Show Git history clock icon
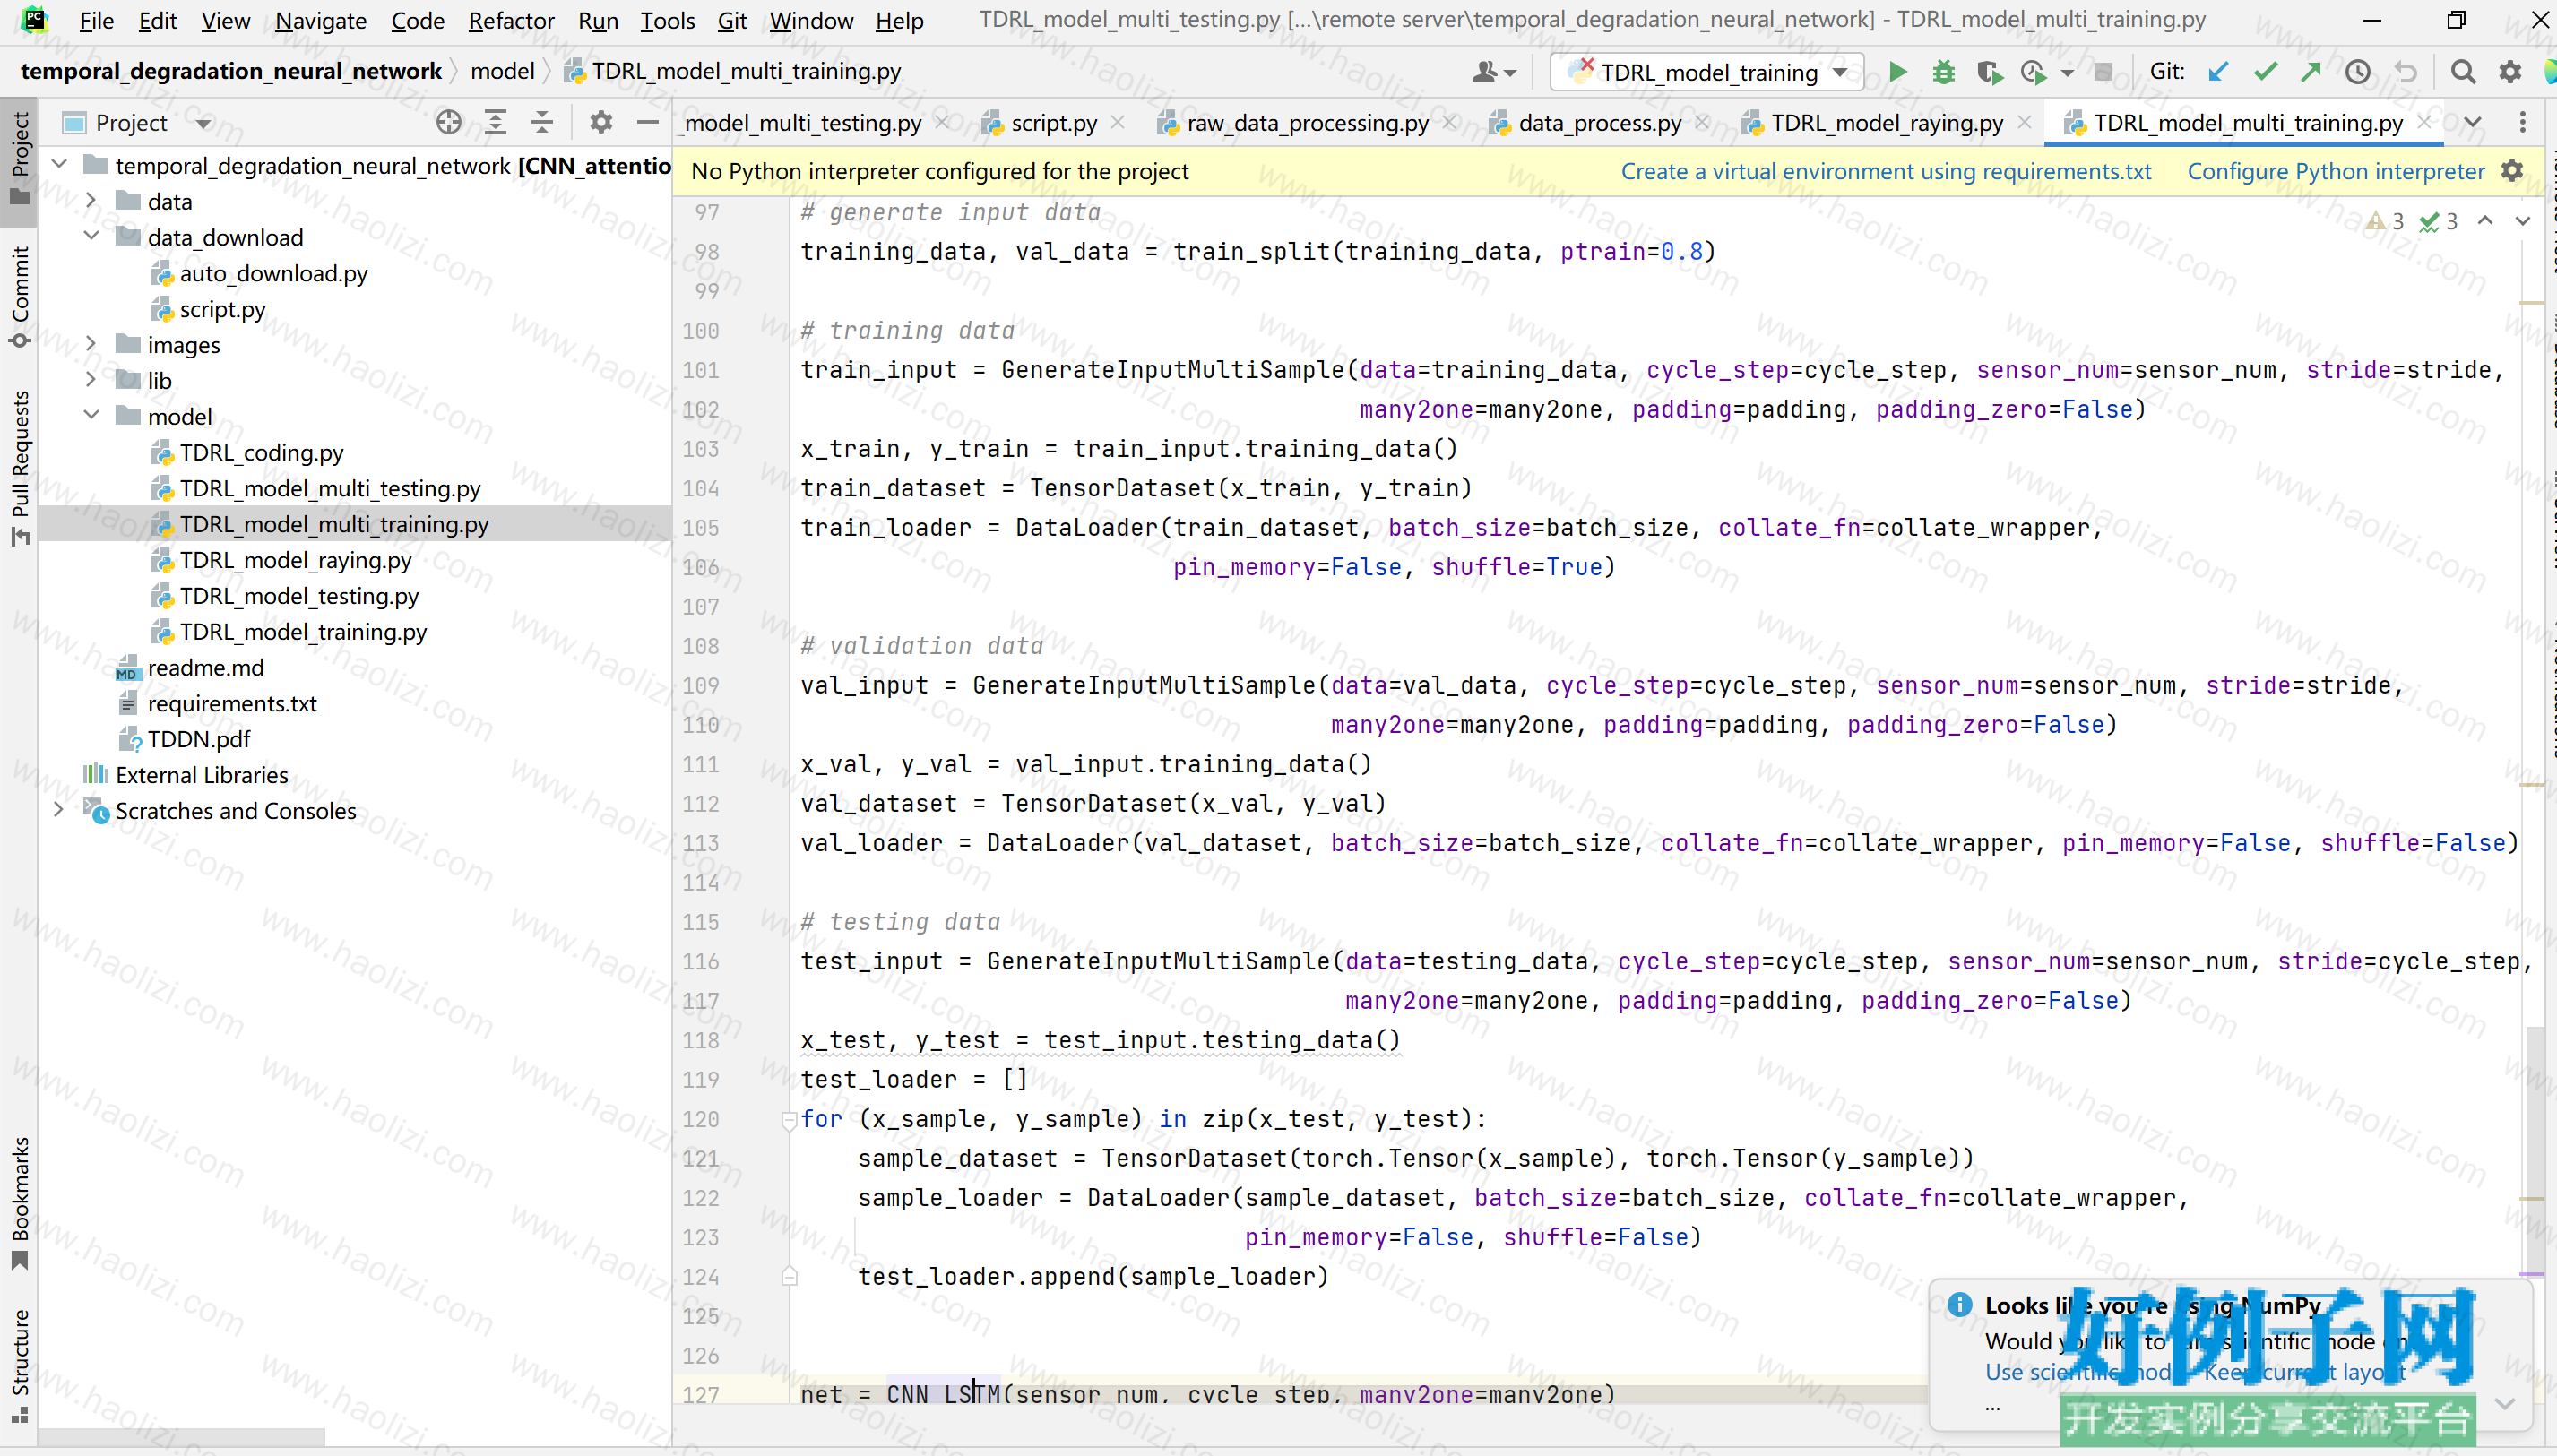 point(2357,72)
